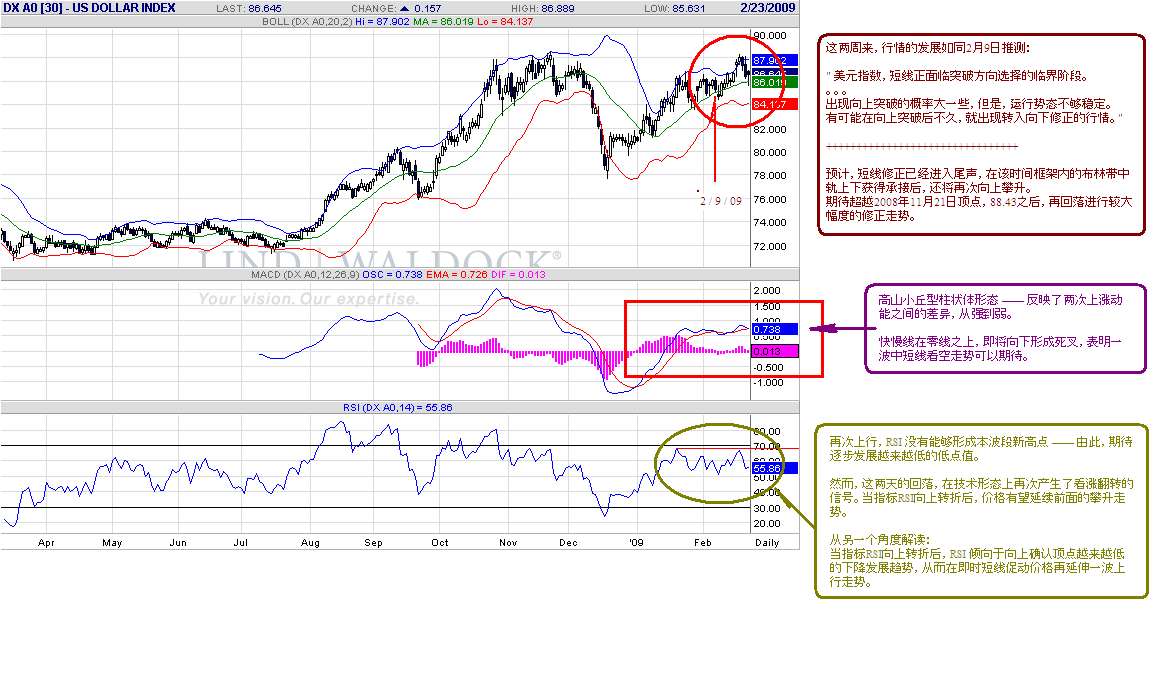Viewport: 1150px width, 686px height.
Task: Click the Bollinger MA = 86.019 reading
Action: click(443, 22)
